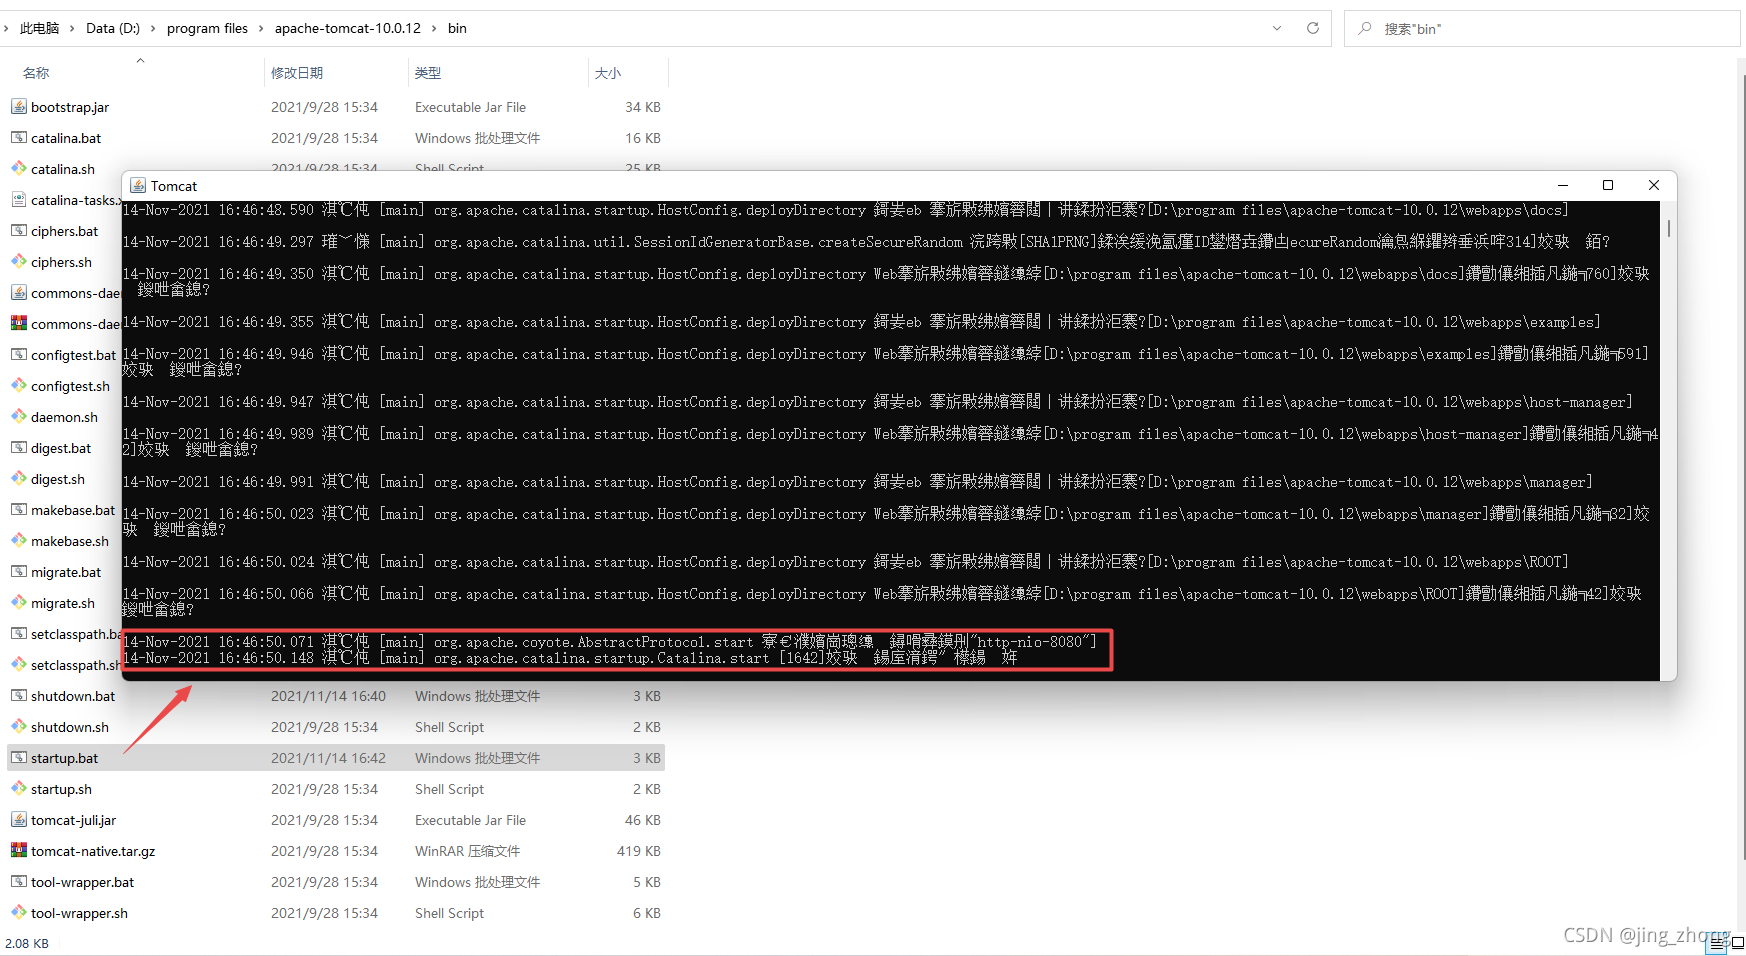This screenshot has height=956, width=1746.
Task: Click the tomcat-juli.jar file icon
Action: pyautogui.click(x=19, y=820)
